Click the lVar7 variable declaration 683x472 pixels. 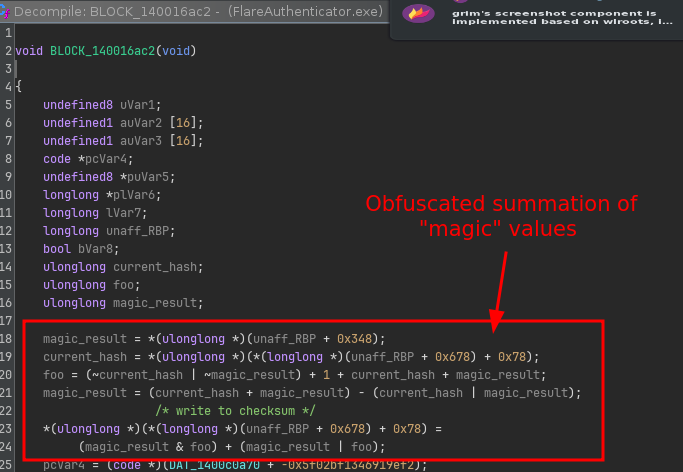click(x=118, y=213)
